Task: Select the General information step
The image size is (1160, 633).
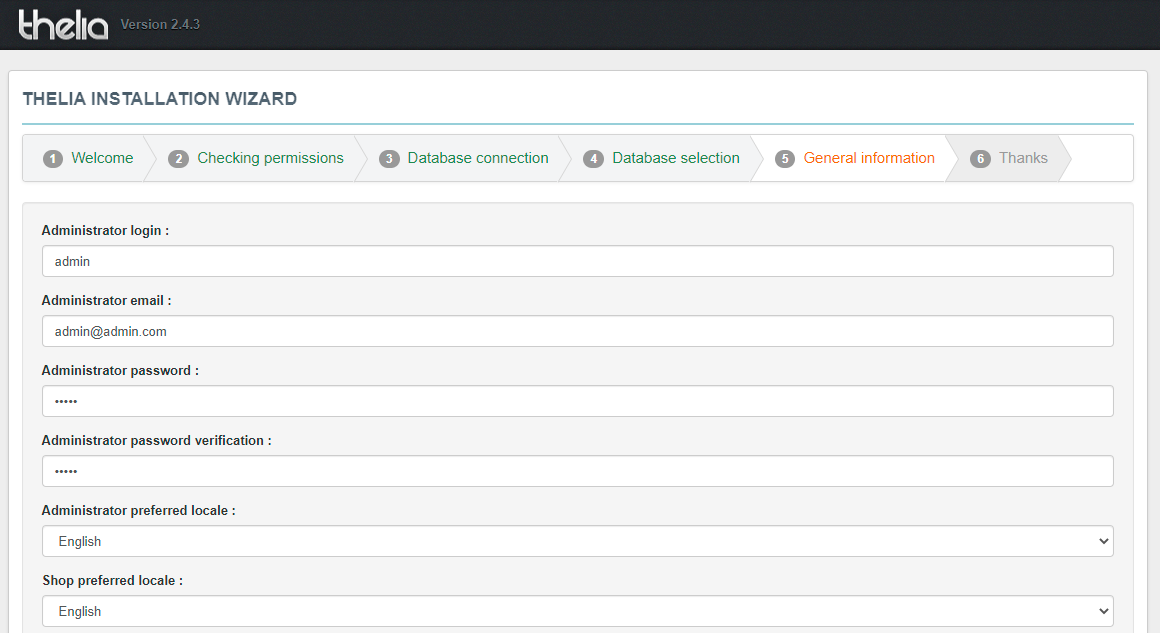Action: pyautogui.click(x=868, y=158)
